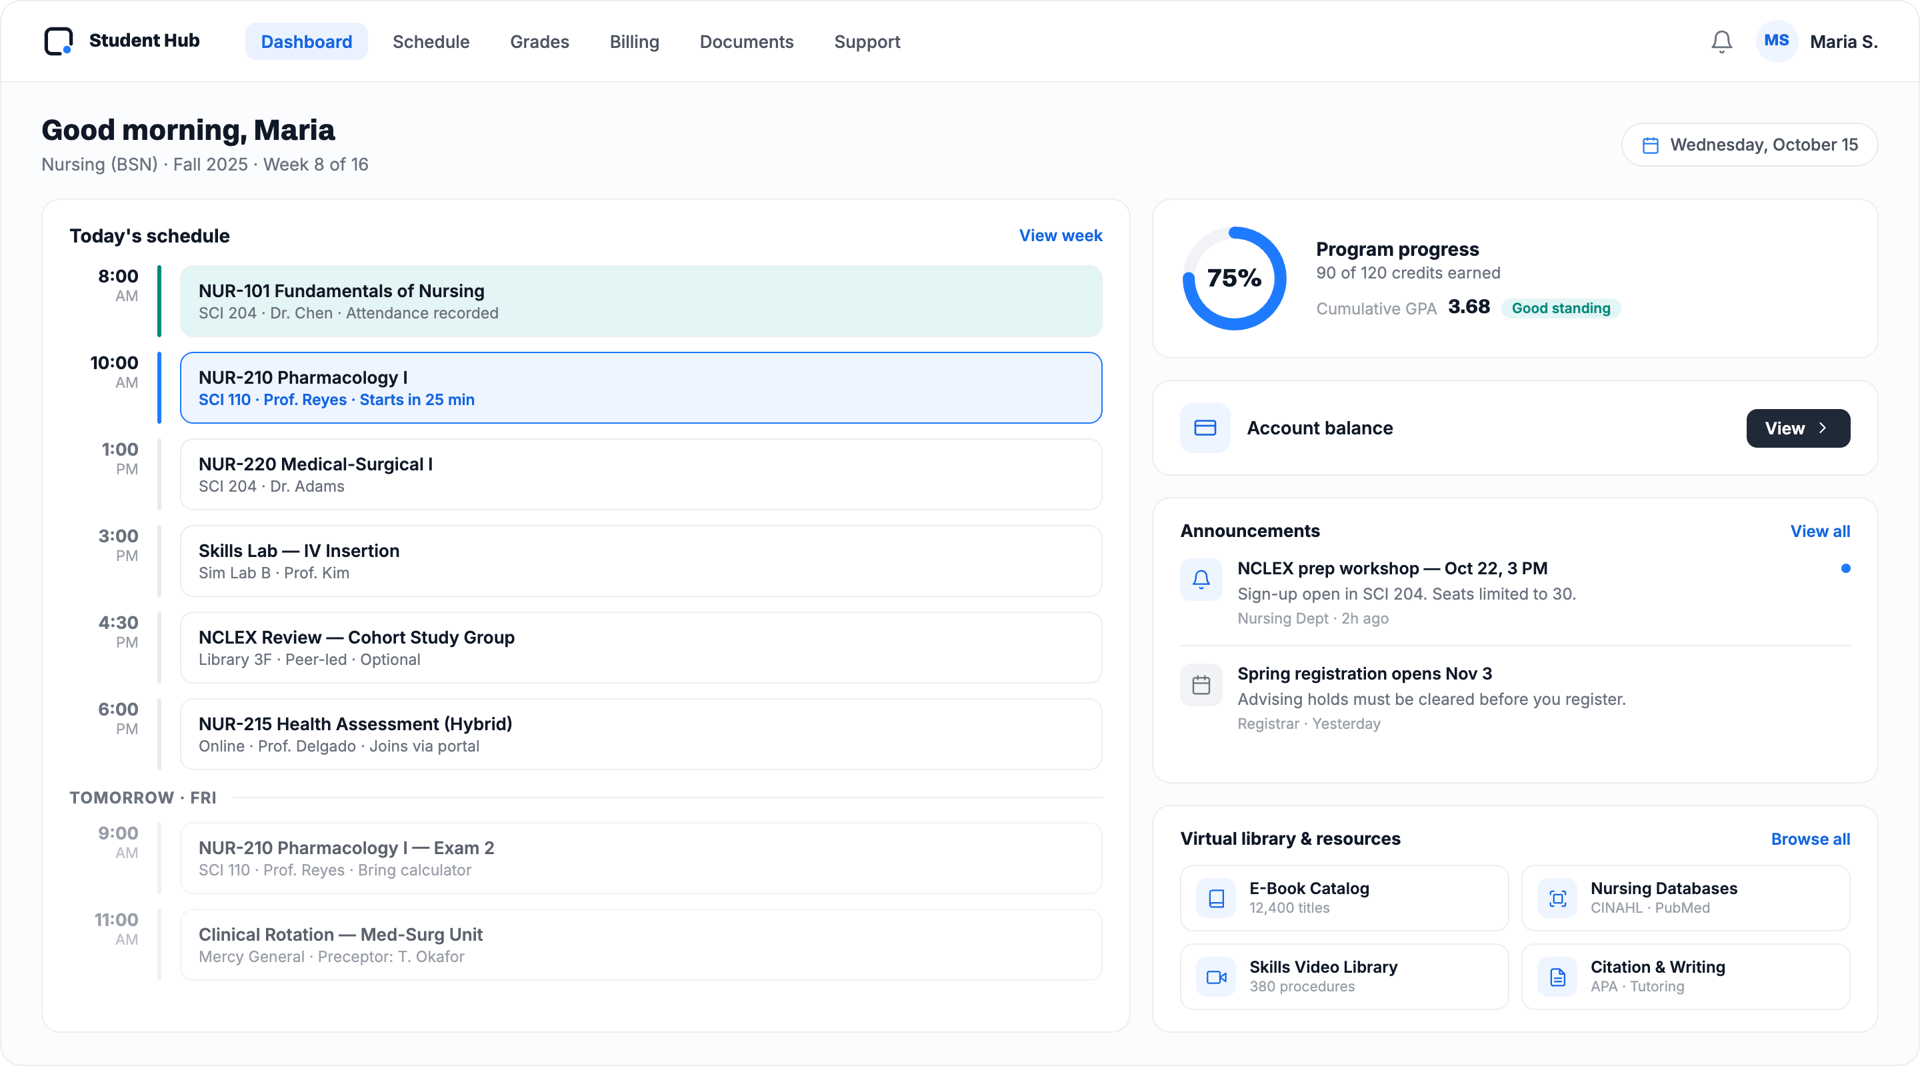Open the Grades tab
Viewport: 1920px width, 1066px height.
click(539, 42)
